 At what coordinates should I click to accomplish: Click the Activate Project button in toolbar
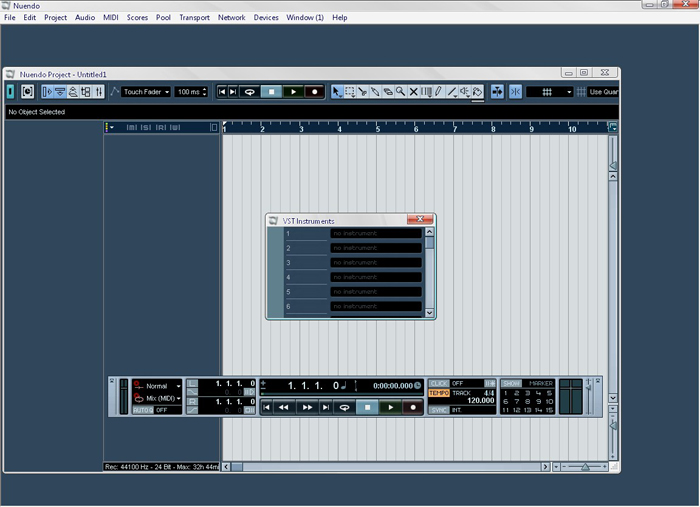coord(10,92)
